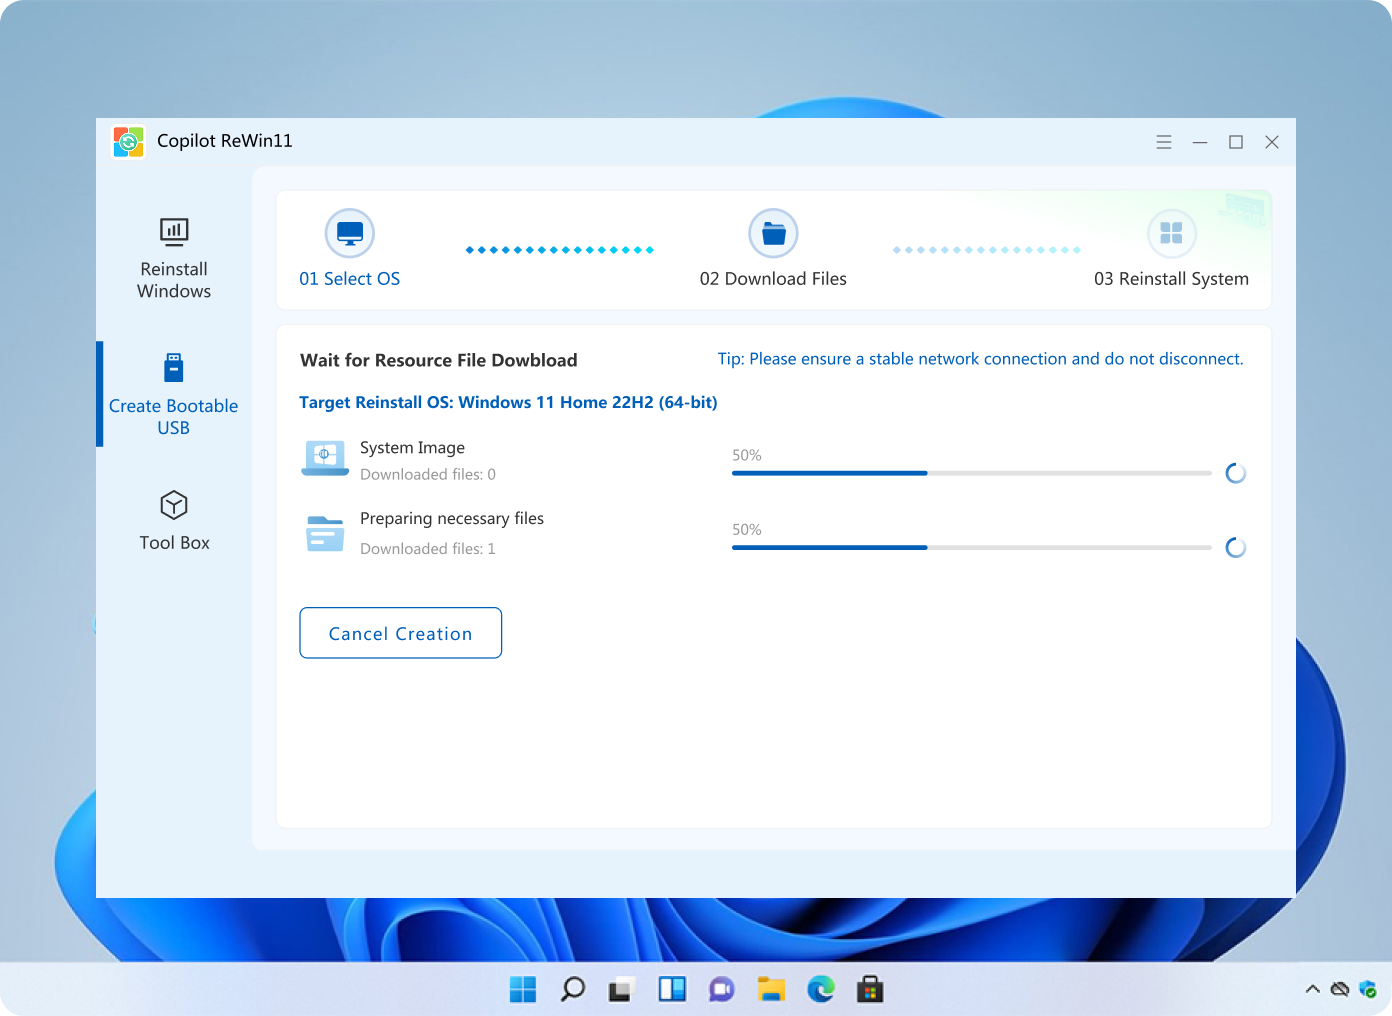Expand the system tray hidden icons chevron
This screenshot has height=1016, width=1392.
click(x=1312, y=990)
